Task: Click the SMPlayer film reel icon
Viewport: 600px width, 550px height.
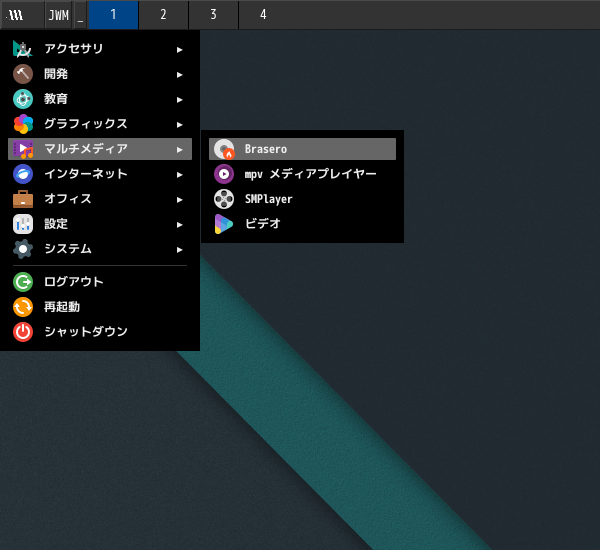Action: point(224,199)
